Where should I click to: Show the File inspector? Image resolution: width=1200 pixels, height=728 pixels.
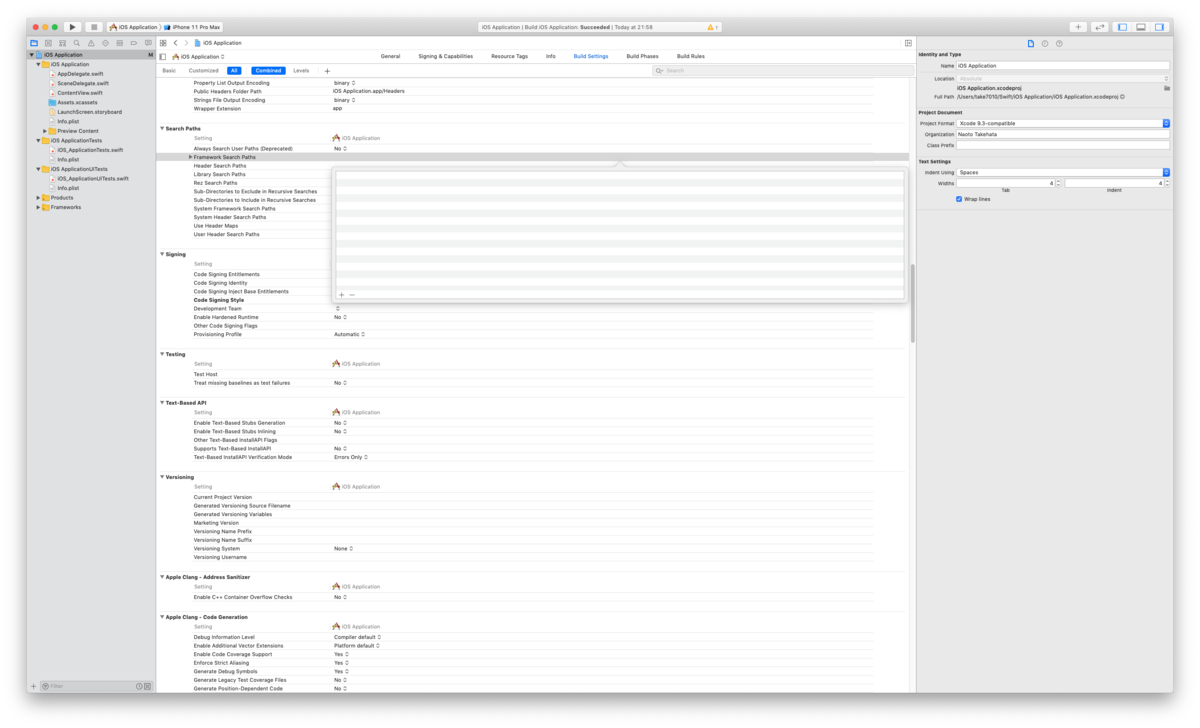(1030, 43)
